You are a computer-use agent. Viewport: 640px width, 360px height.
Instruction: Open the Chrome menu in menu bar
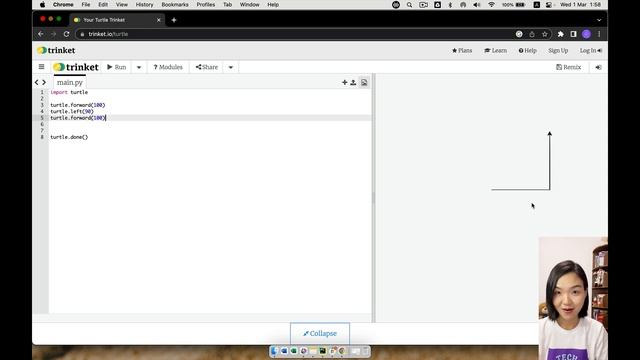[x=63, y=5]
